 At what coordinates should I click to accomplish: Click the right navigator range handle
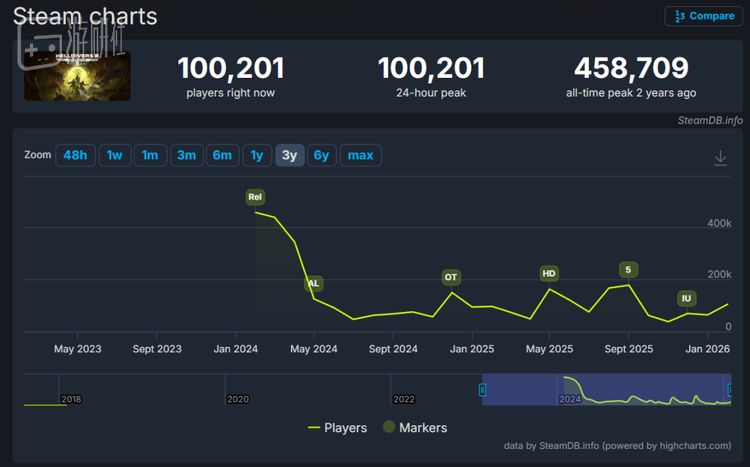(730, 390)
